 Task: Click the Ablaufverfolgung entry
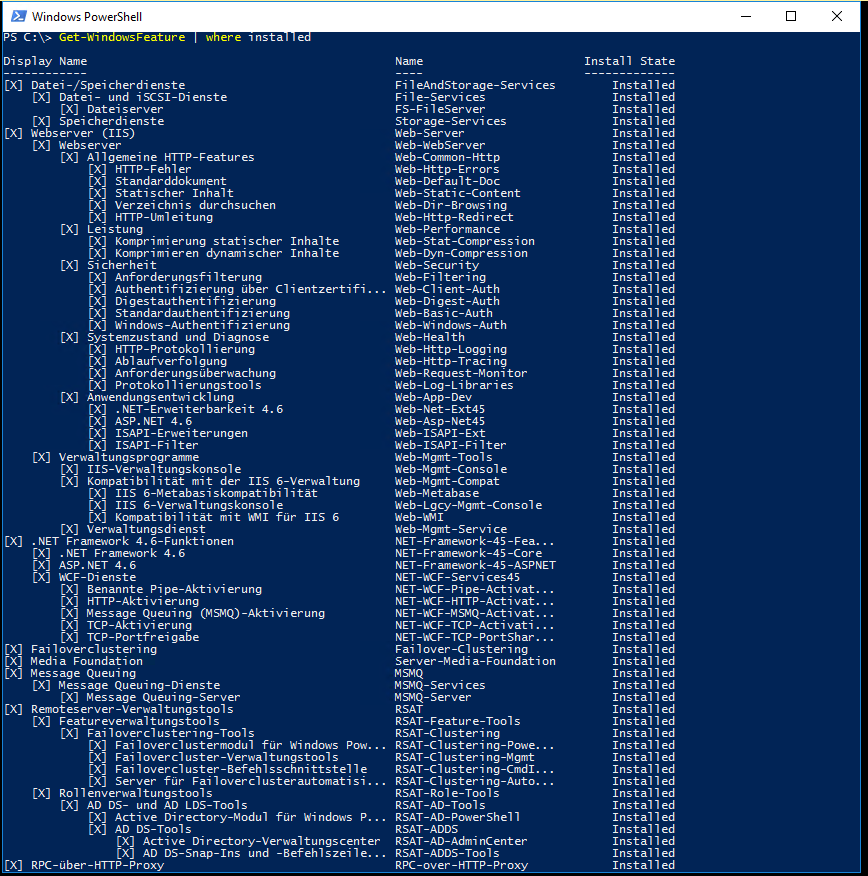point(171,361)
